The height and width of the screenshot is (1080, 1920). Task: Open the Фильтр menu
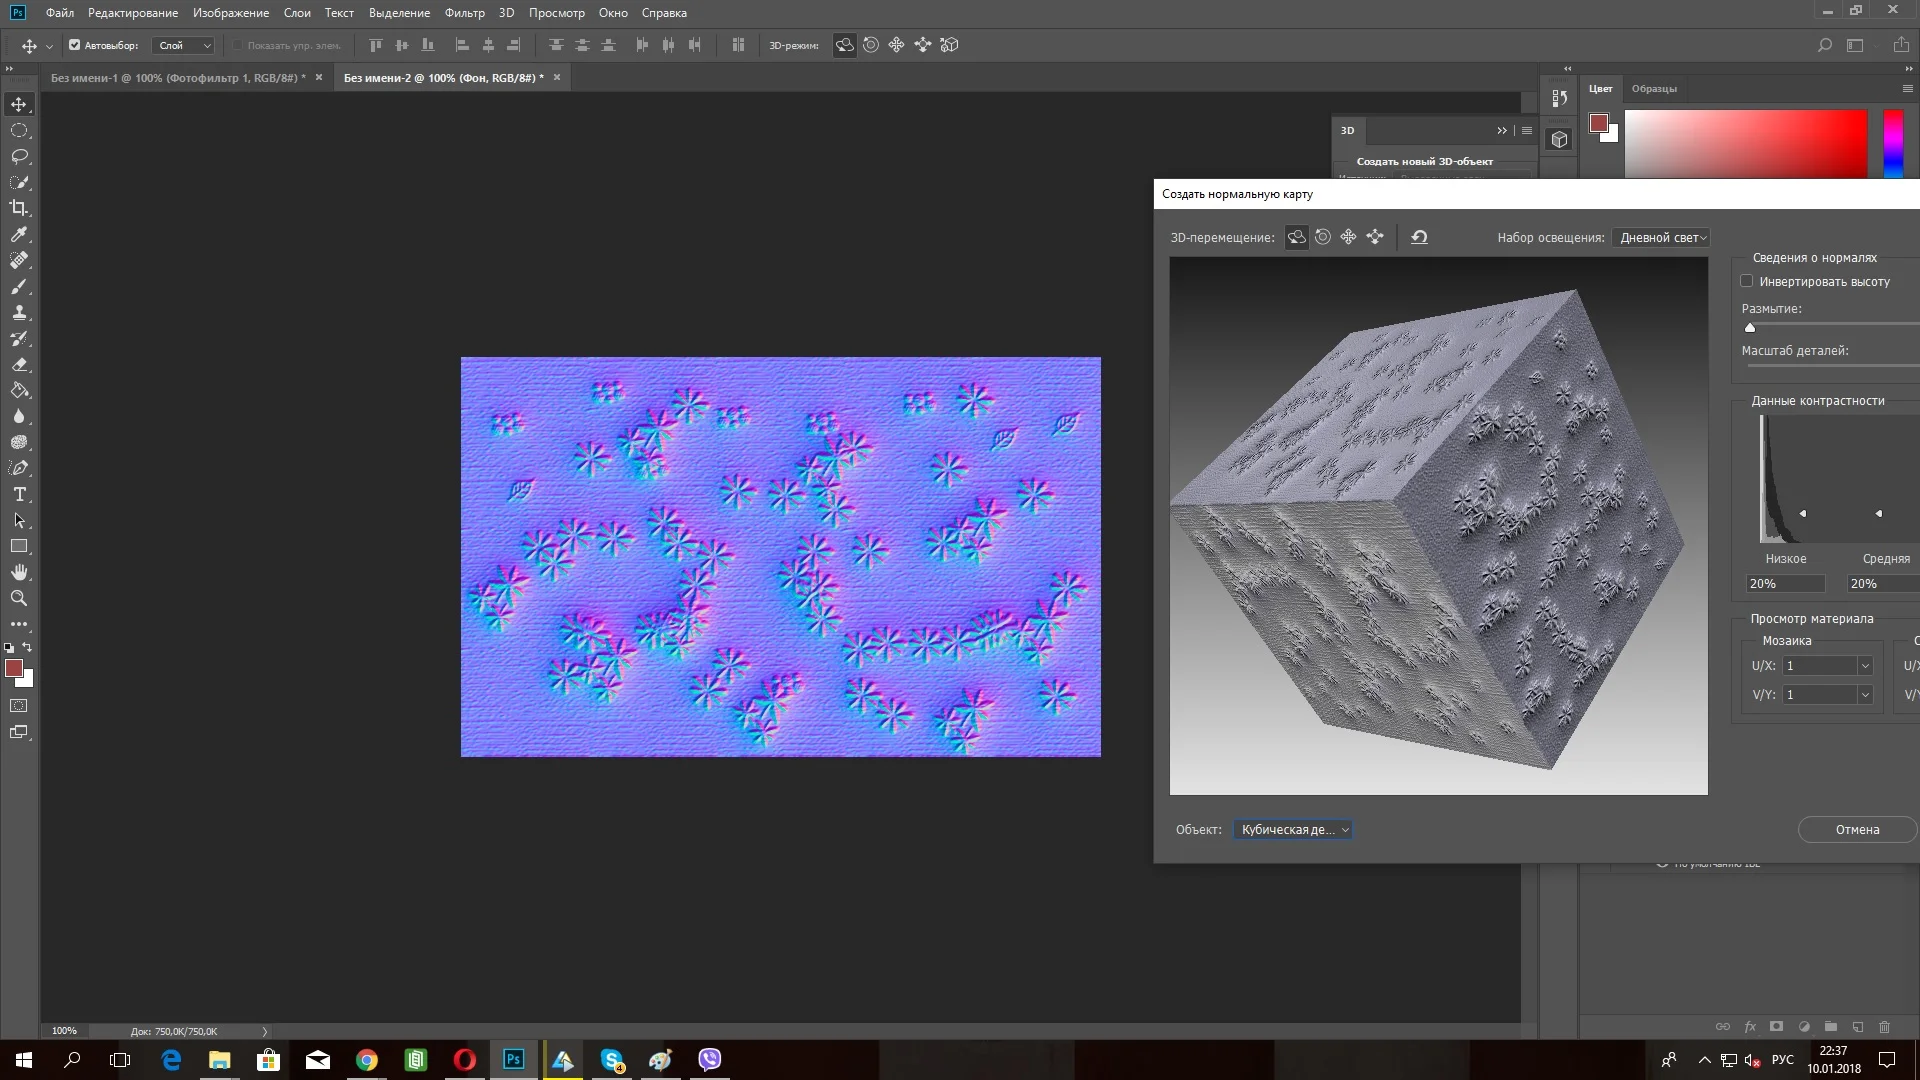click(464, 13)
